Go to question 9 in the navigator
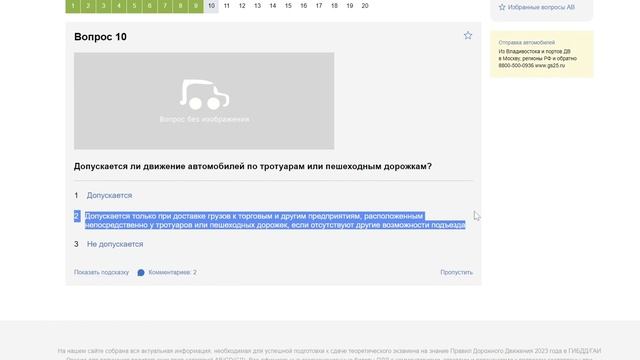The width and height of the screenshot is (640, 360). pyautogui.click(x=196, y=6)
